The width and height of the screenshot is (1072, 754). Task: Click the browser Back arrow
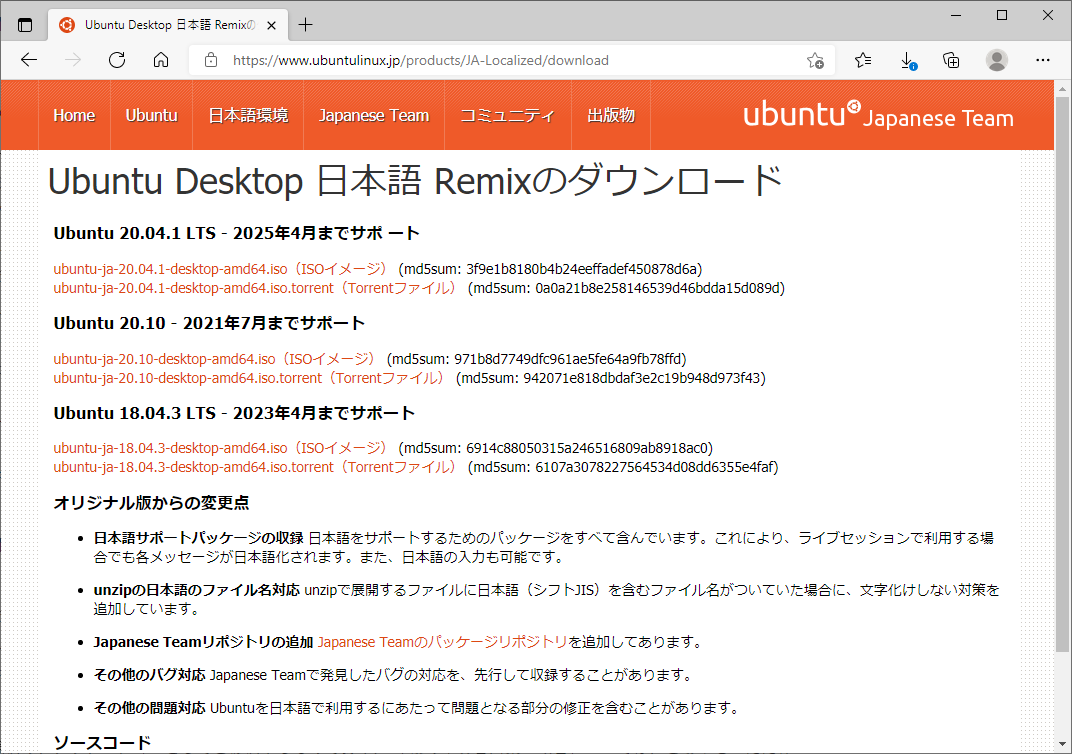click(x=29, y=60)
